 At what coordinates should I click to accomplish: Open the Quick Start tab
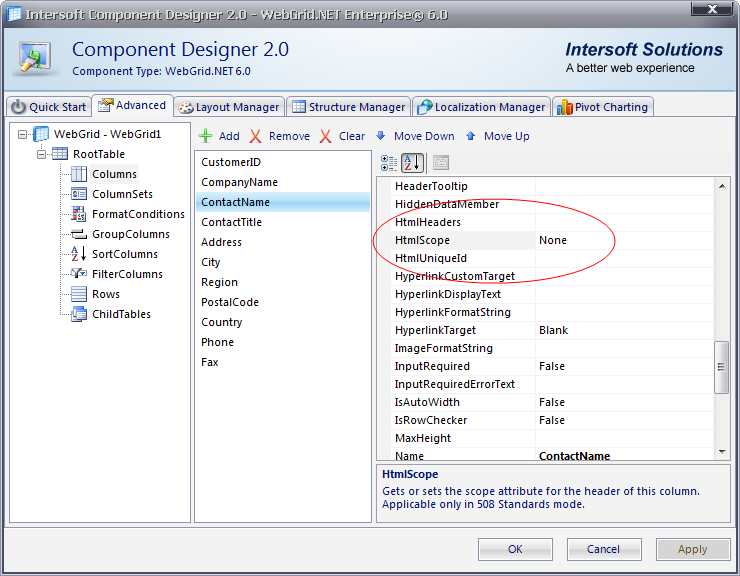tap(49, 107)
